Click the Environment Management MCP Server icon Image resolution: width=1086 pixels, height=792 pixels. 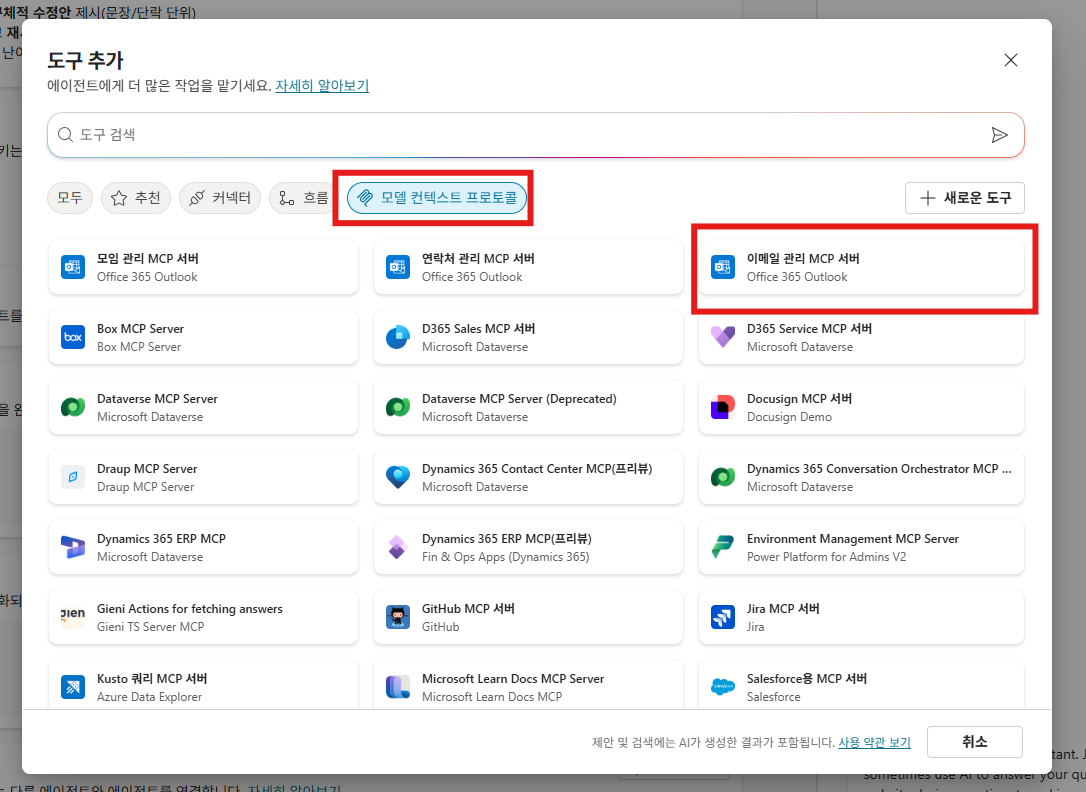tap(722, 547)
